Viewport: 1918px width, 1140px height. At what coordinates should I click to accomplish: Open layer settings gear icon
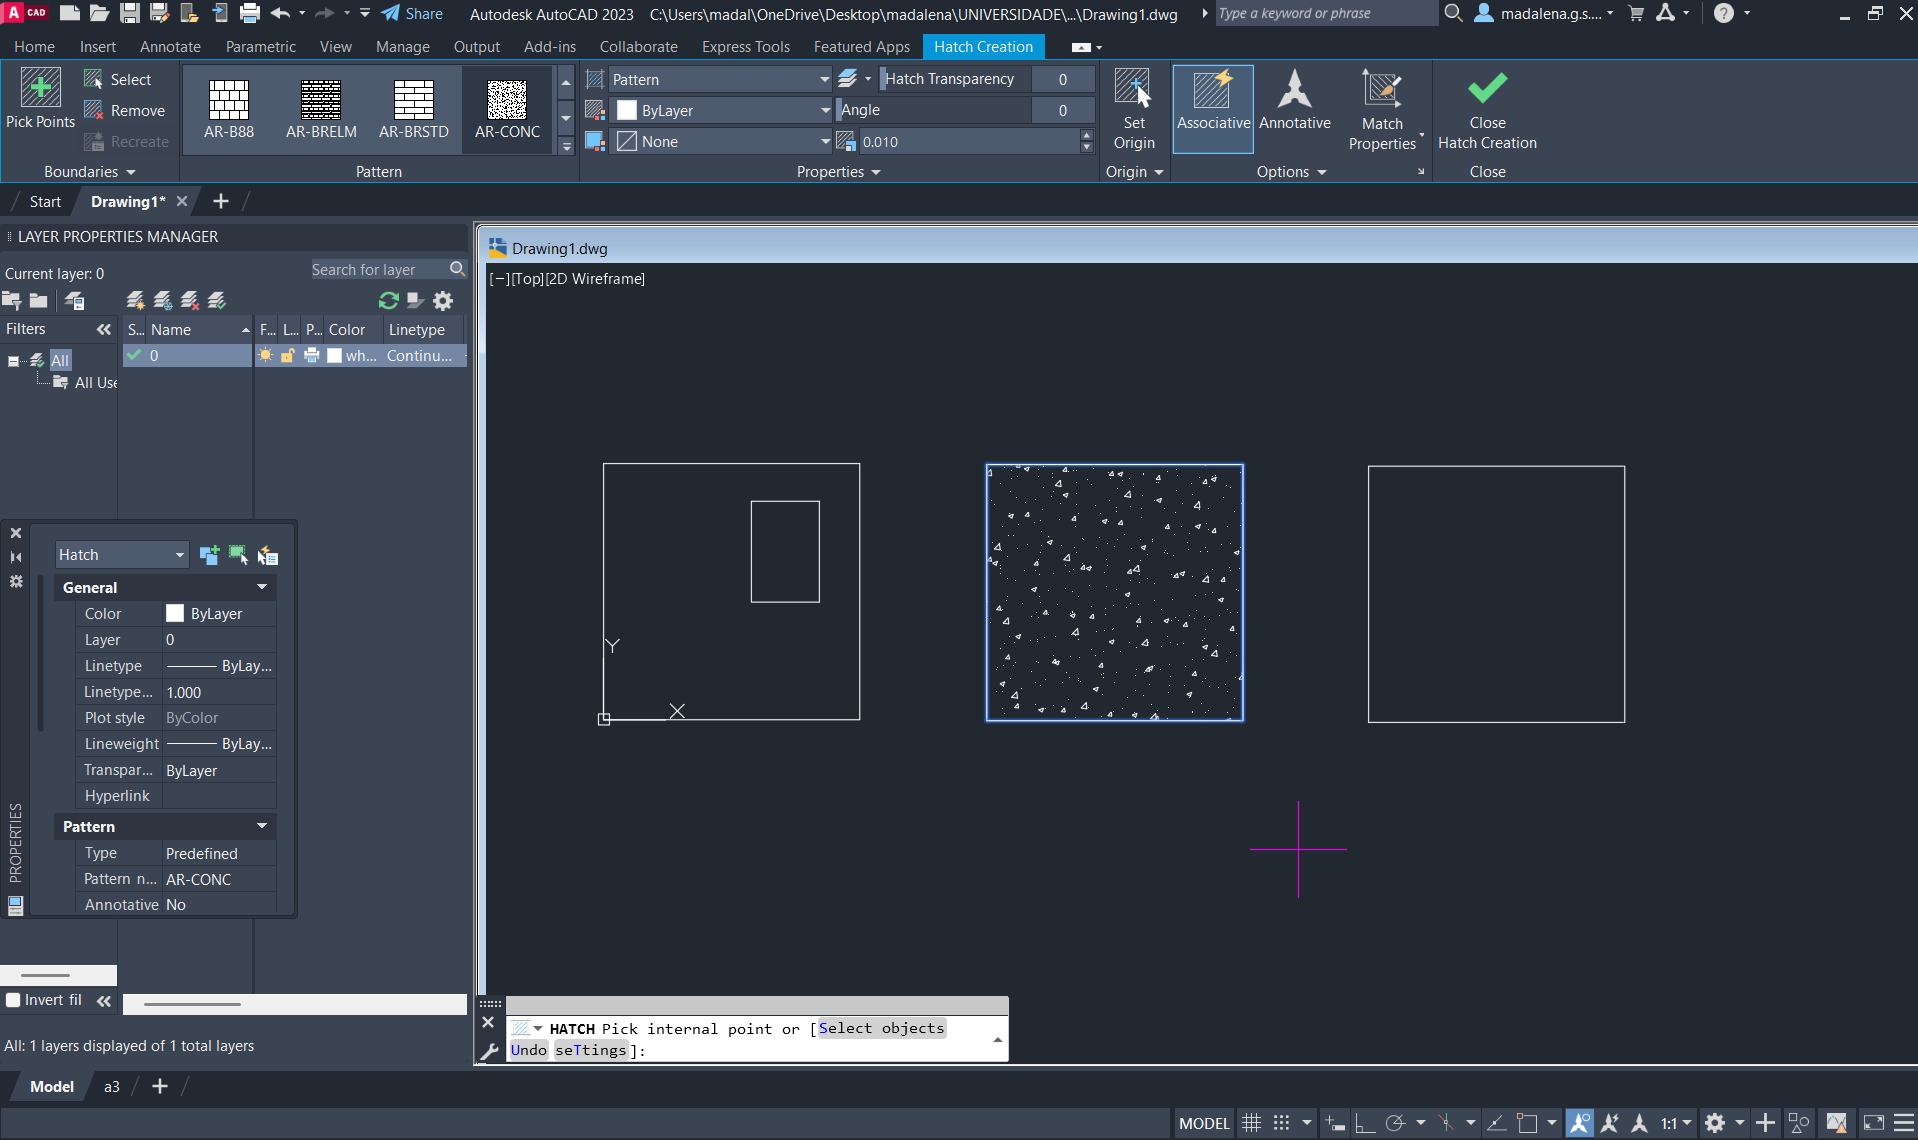point(443,301)
